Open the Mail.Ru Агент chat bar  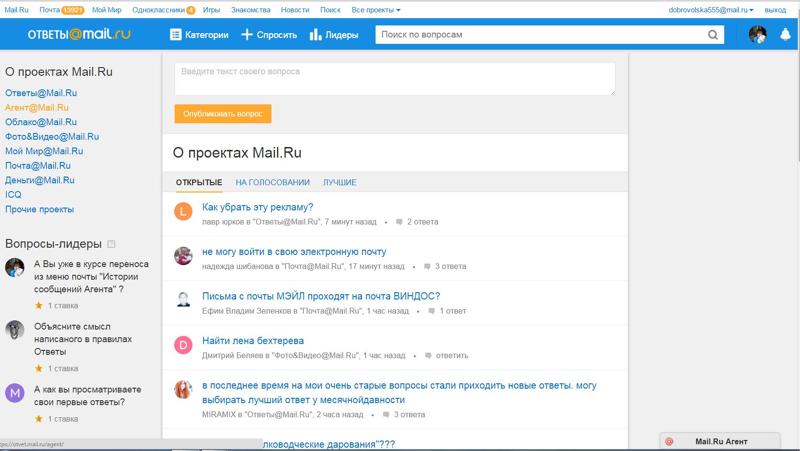tap(720, 442)
